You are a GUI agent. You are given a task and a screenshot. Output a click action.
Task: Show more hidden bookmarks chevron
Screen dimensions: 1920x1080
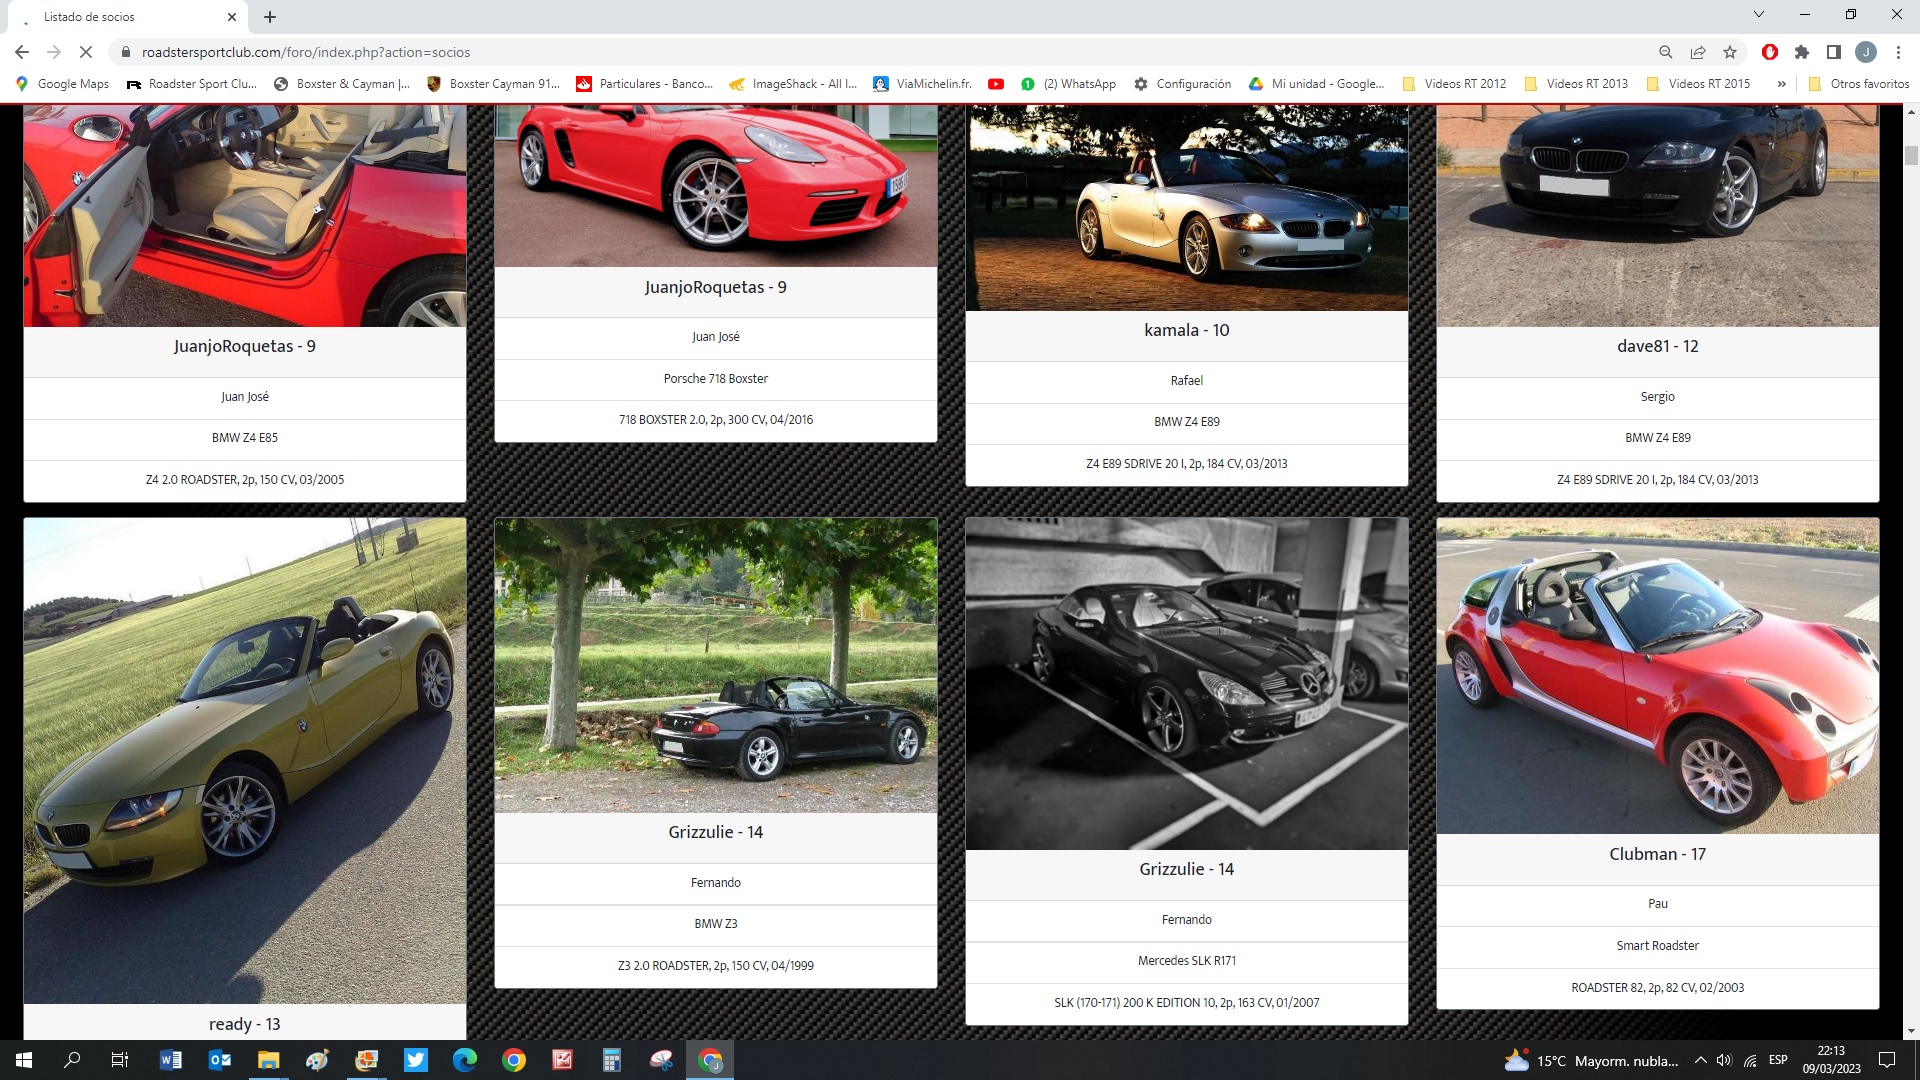coord(1781,84)
